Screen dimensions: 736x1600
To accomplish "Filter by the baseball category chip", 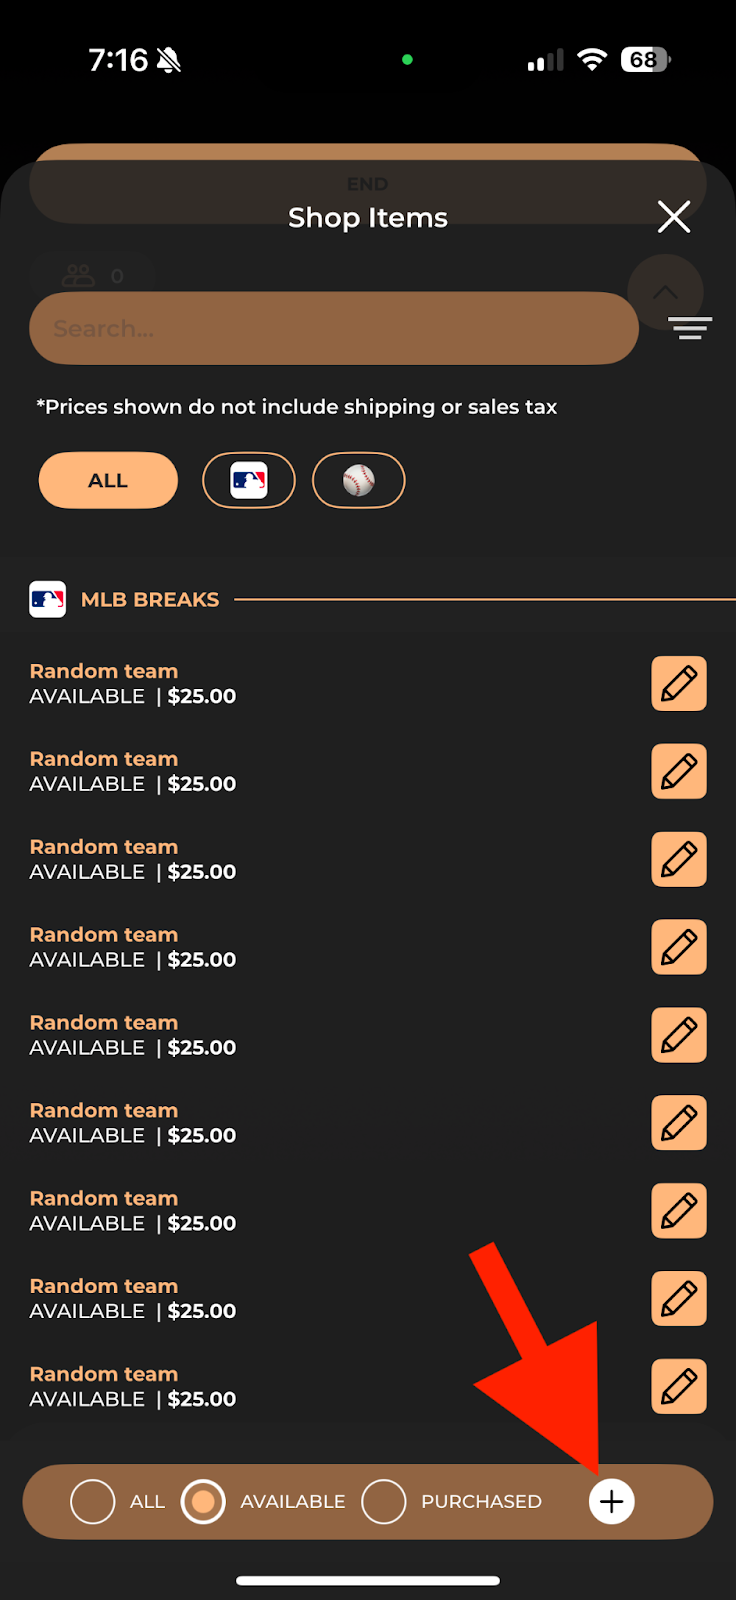I will click(x=359, y=481).
